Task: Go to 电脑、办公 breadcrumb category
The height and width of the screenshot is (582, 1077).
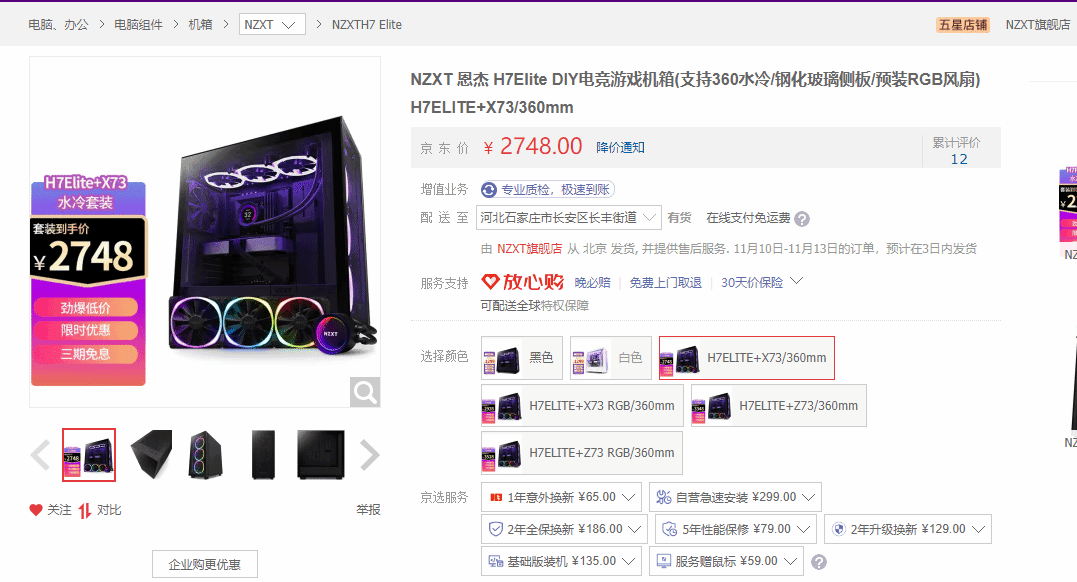Action: tap(58, 25)
